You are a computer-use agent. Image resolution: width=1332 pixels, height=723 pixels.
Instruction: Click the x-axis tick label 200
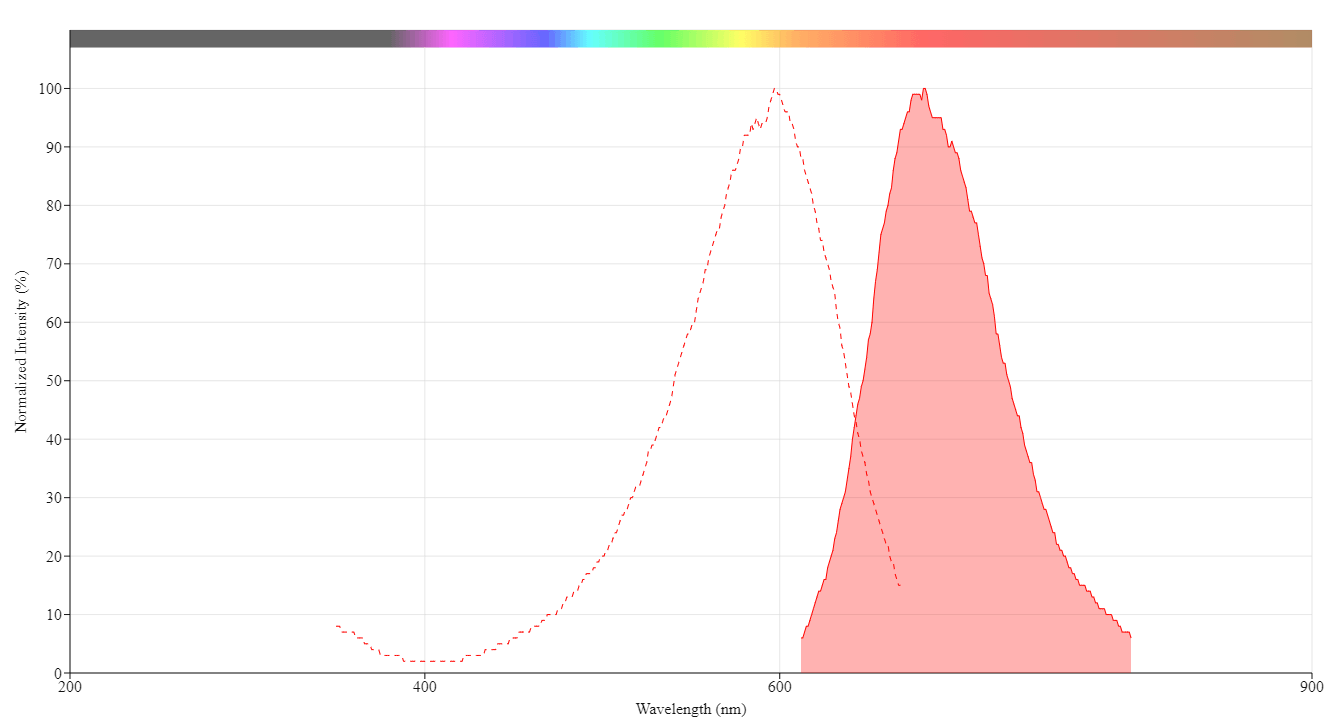click(70, 686)
